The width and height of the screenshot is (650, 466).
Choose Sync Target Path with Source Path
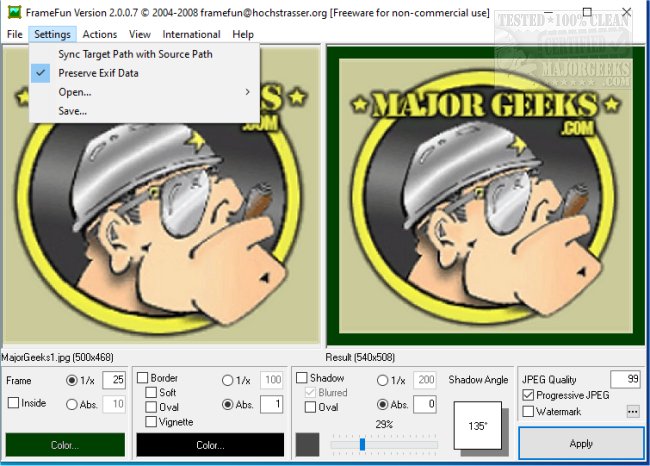coord(144,54)
